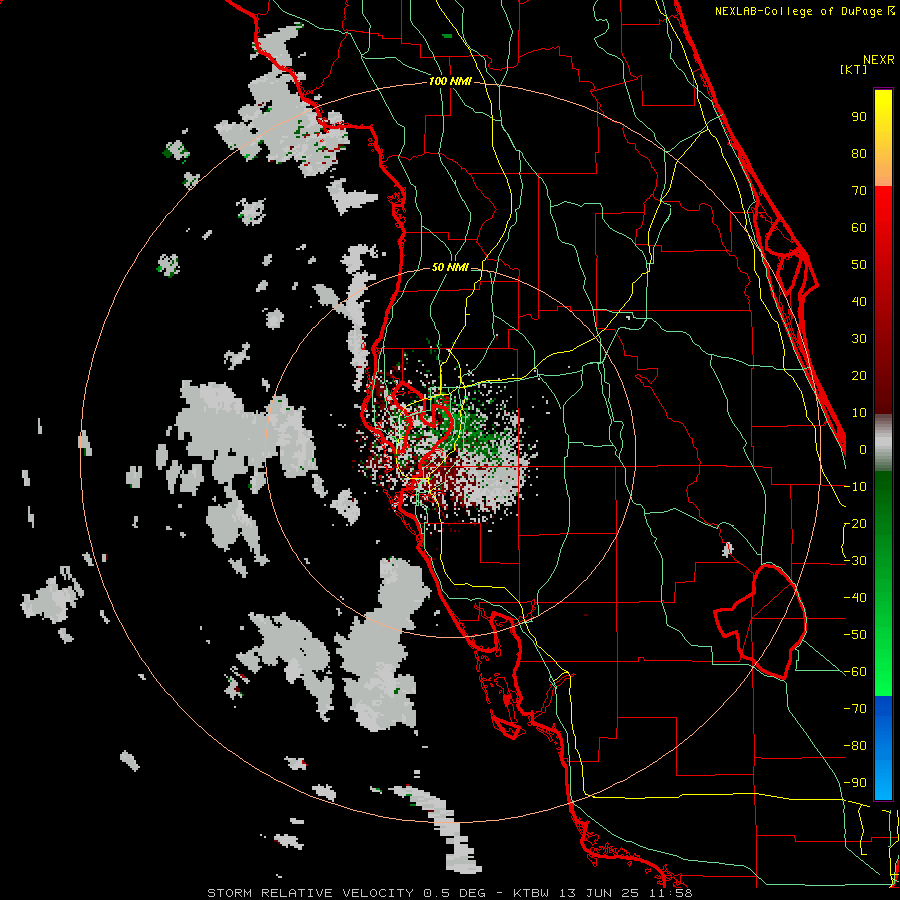
Task: Click the 0 value on velocity scale
Action: pyautogui.click(x=863, y=450)
